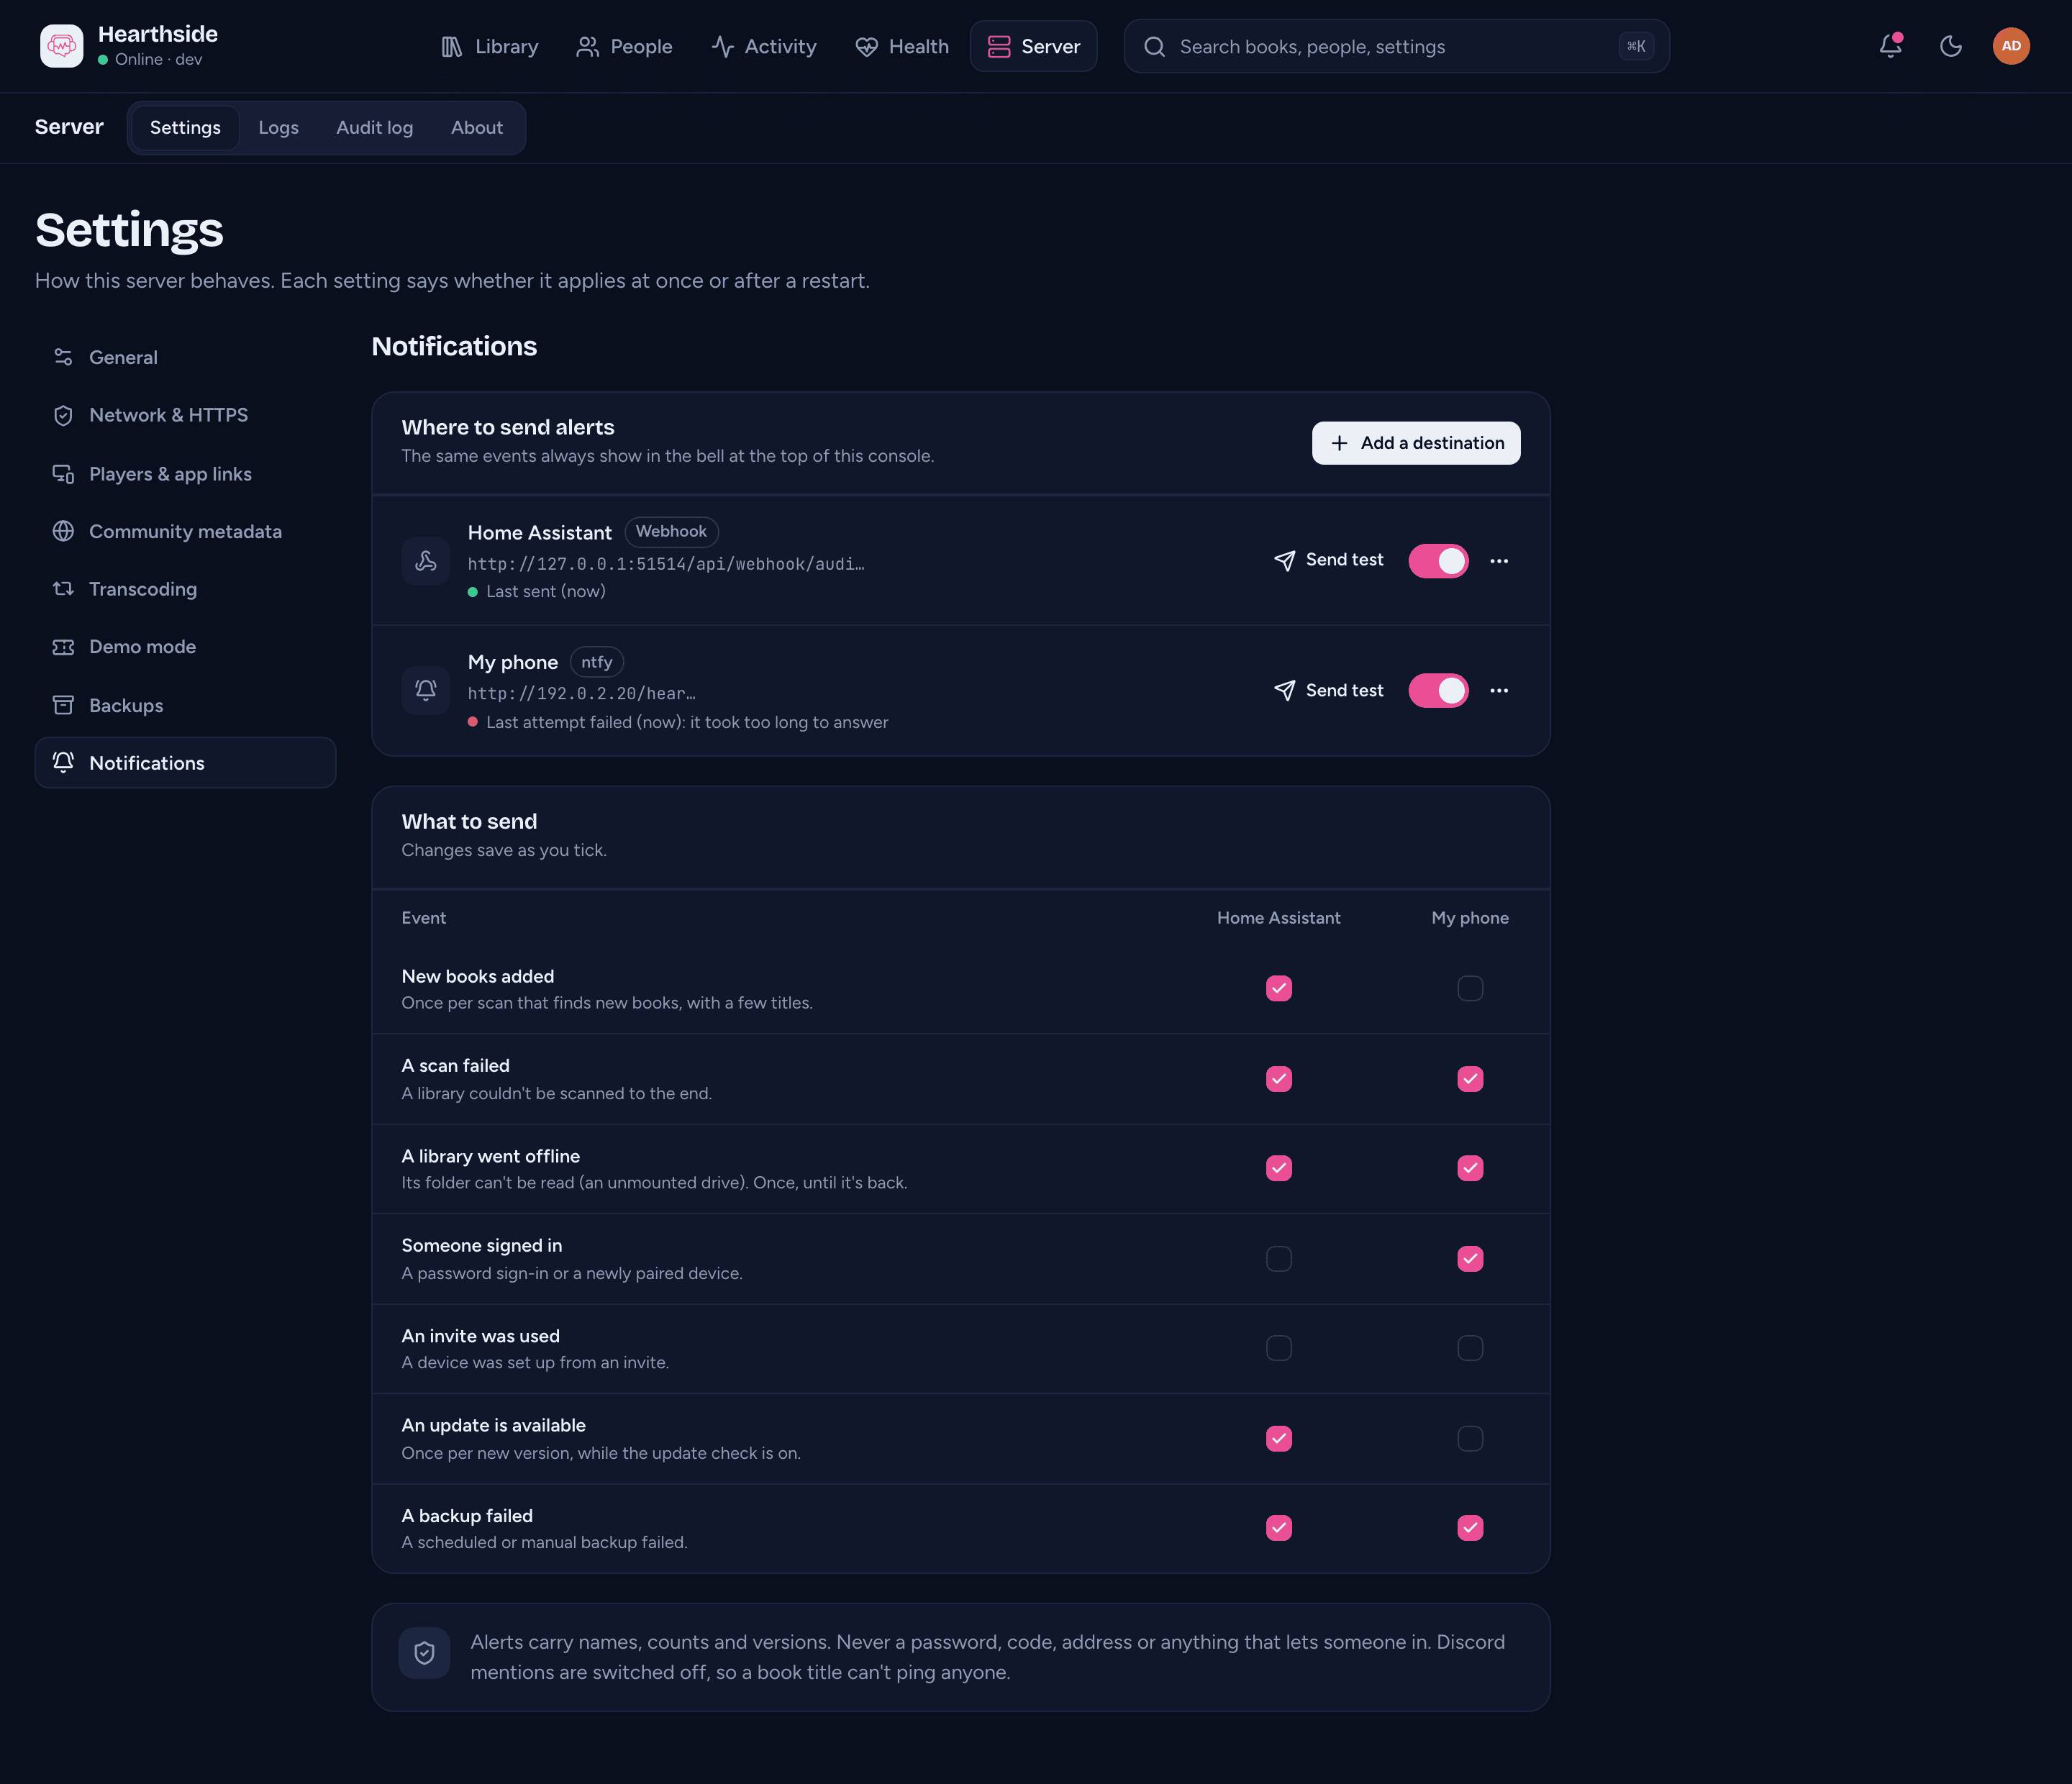The width and height of the screenshot is (2072, 1784).
Task: Uncheck A library went offline for My phone
Action: point(1470,1168)
